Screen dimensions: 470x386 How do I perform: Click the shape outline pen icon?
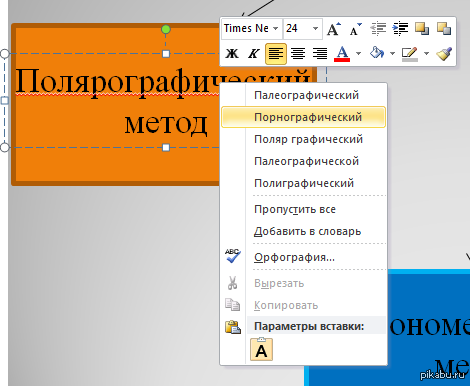tap(410, 54)
